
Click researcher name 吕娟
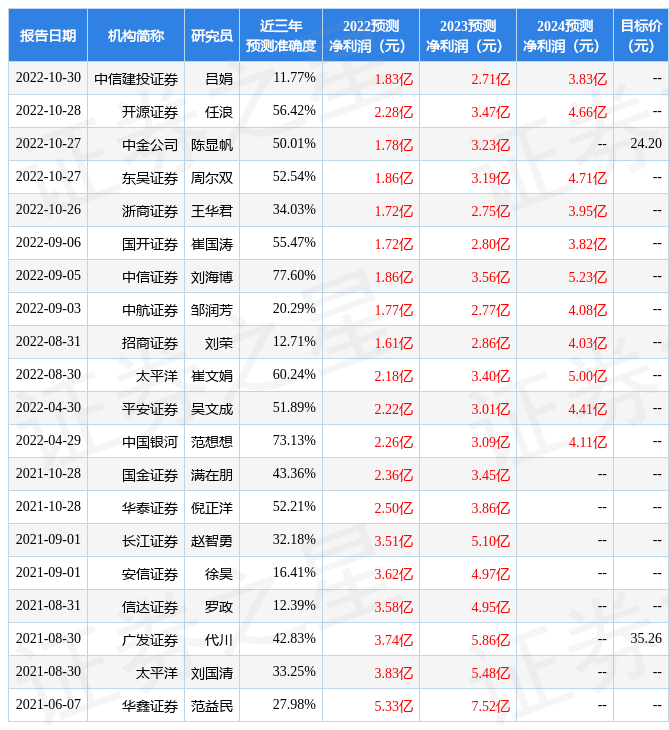219,79
